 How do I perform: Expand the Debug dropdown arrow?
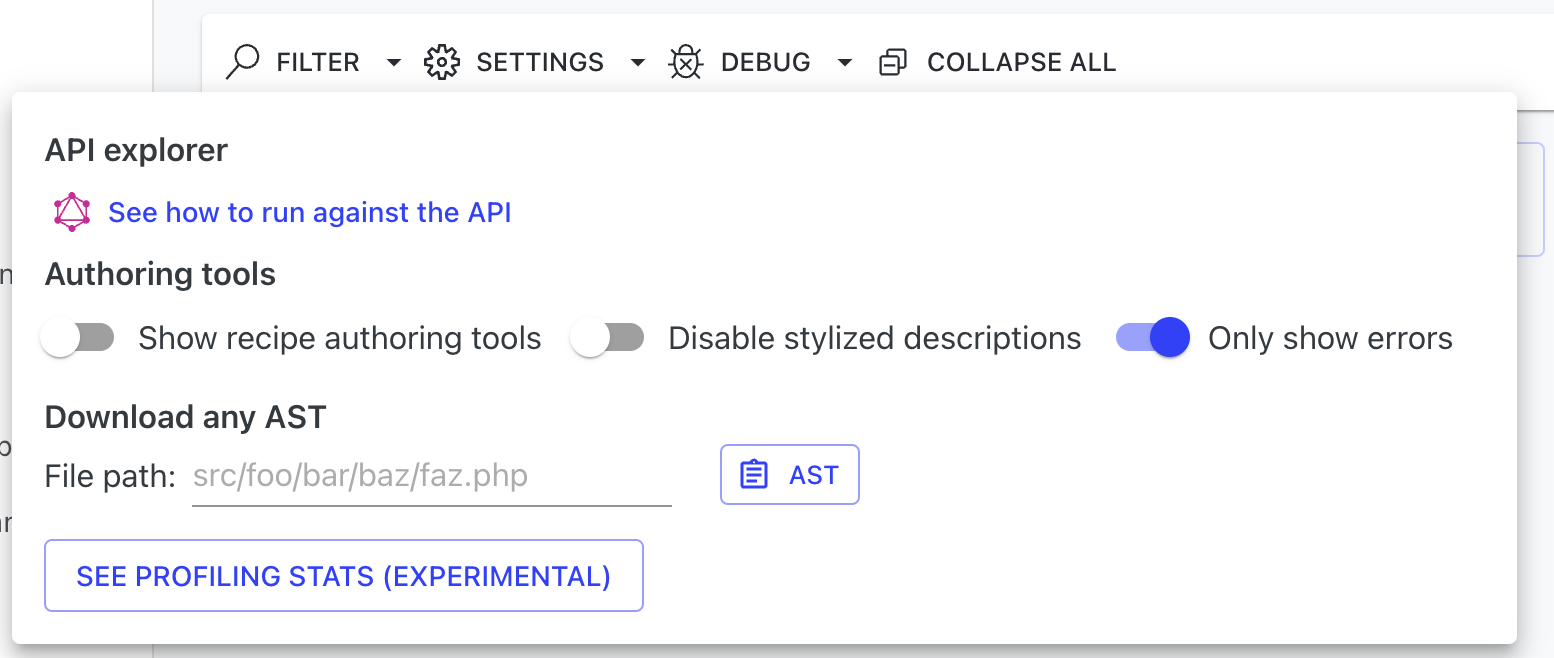[x=845, y=63]
